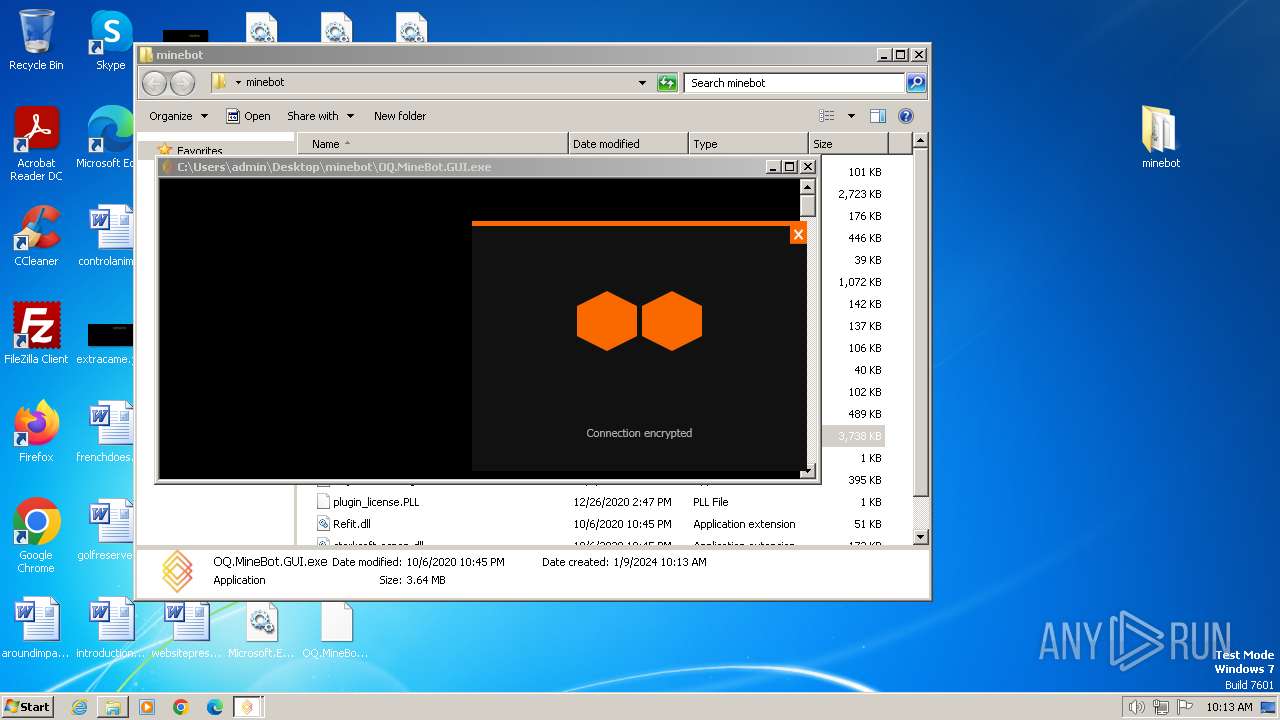Open minebot folder on desktop
Image resolution: width=1280 pixels, height=720 pixels.
tap(1160, 138)
